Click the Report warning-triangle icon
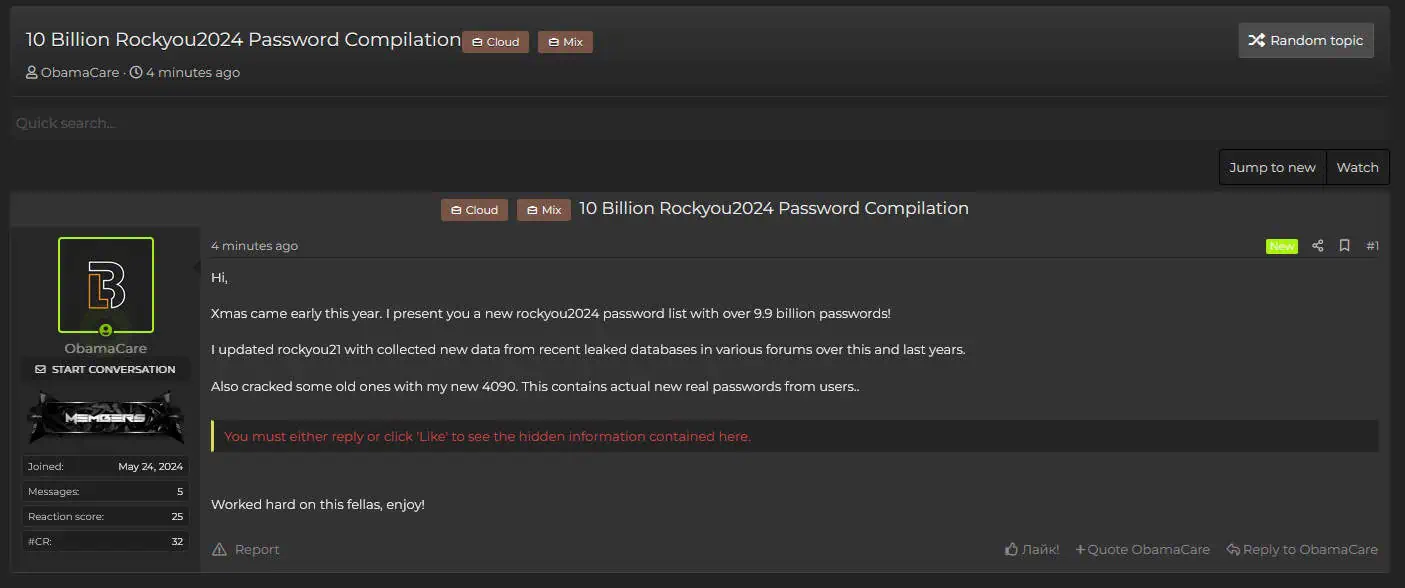 coord(218,549)
